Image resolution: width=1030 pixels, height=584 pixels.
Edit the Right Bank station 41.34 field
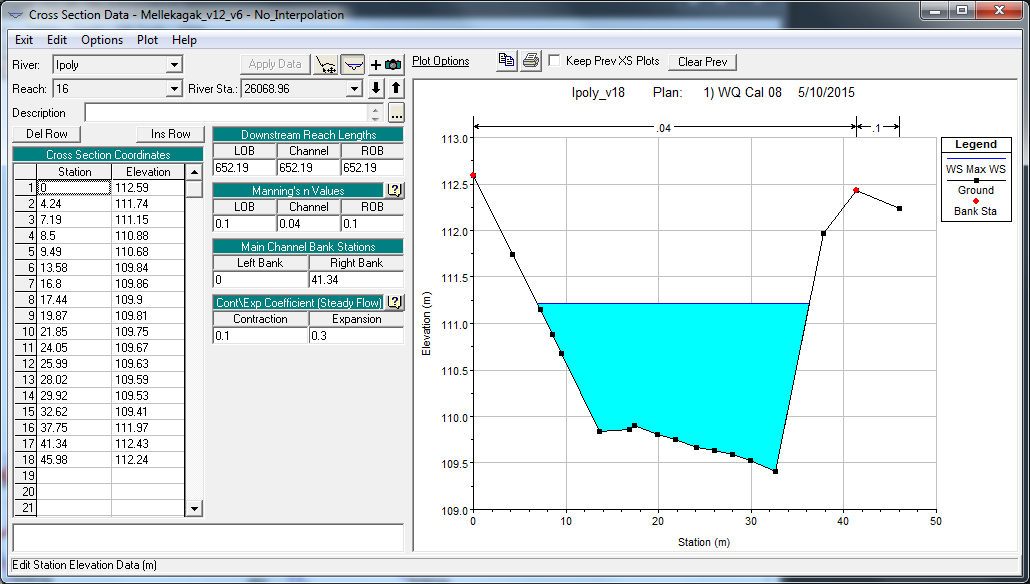point(356,280)
